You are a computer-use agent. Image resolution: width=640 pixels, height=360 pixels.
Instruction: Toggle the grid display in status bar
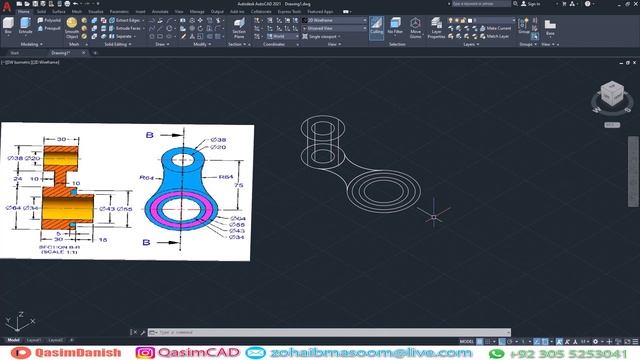point(480,342)
